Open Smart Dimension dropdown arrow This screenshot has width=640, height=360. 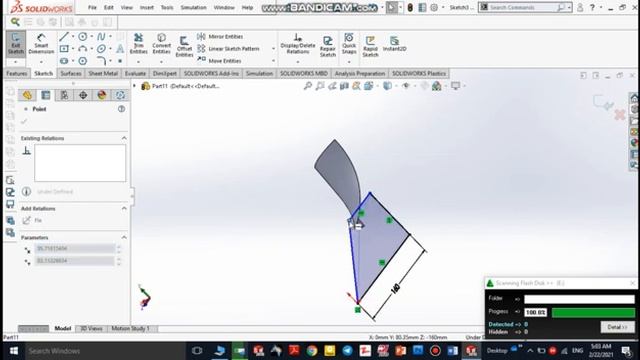point(41,62)
